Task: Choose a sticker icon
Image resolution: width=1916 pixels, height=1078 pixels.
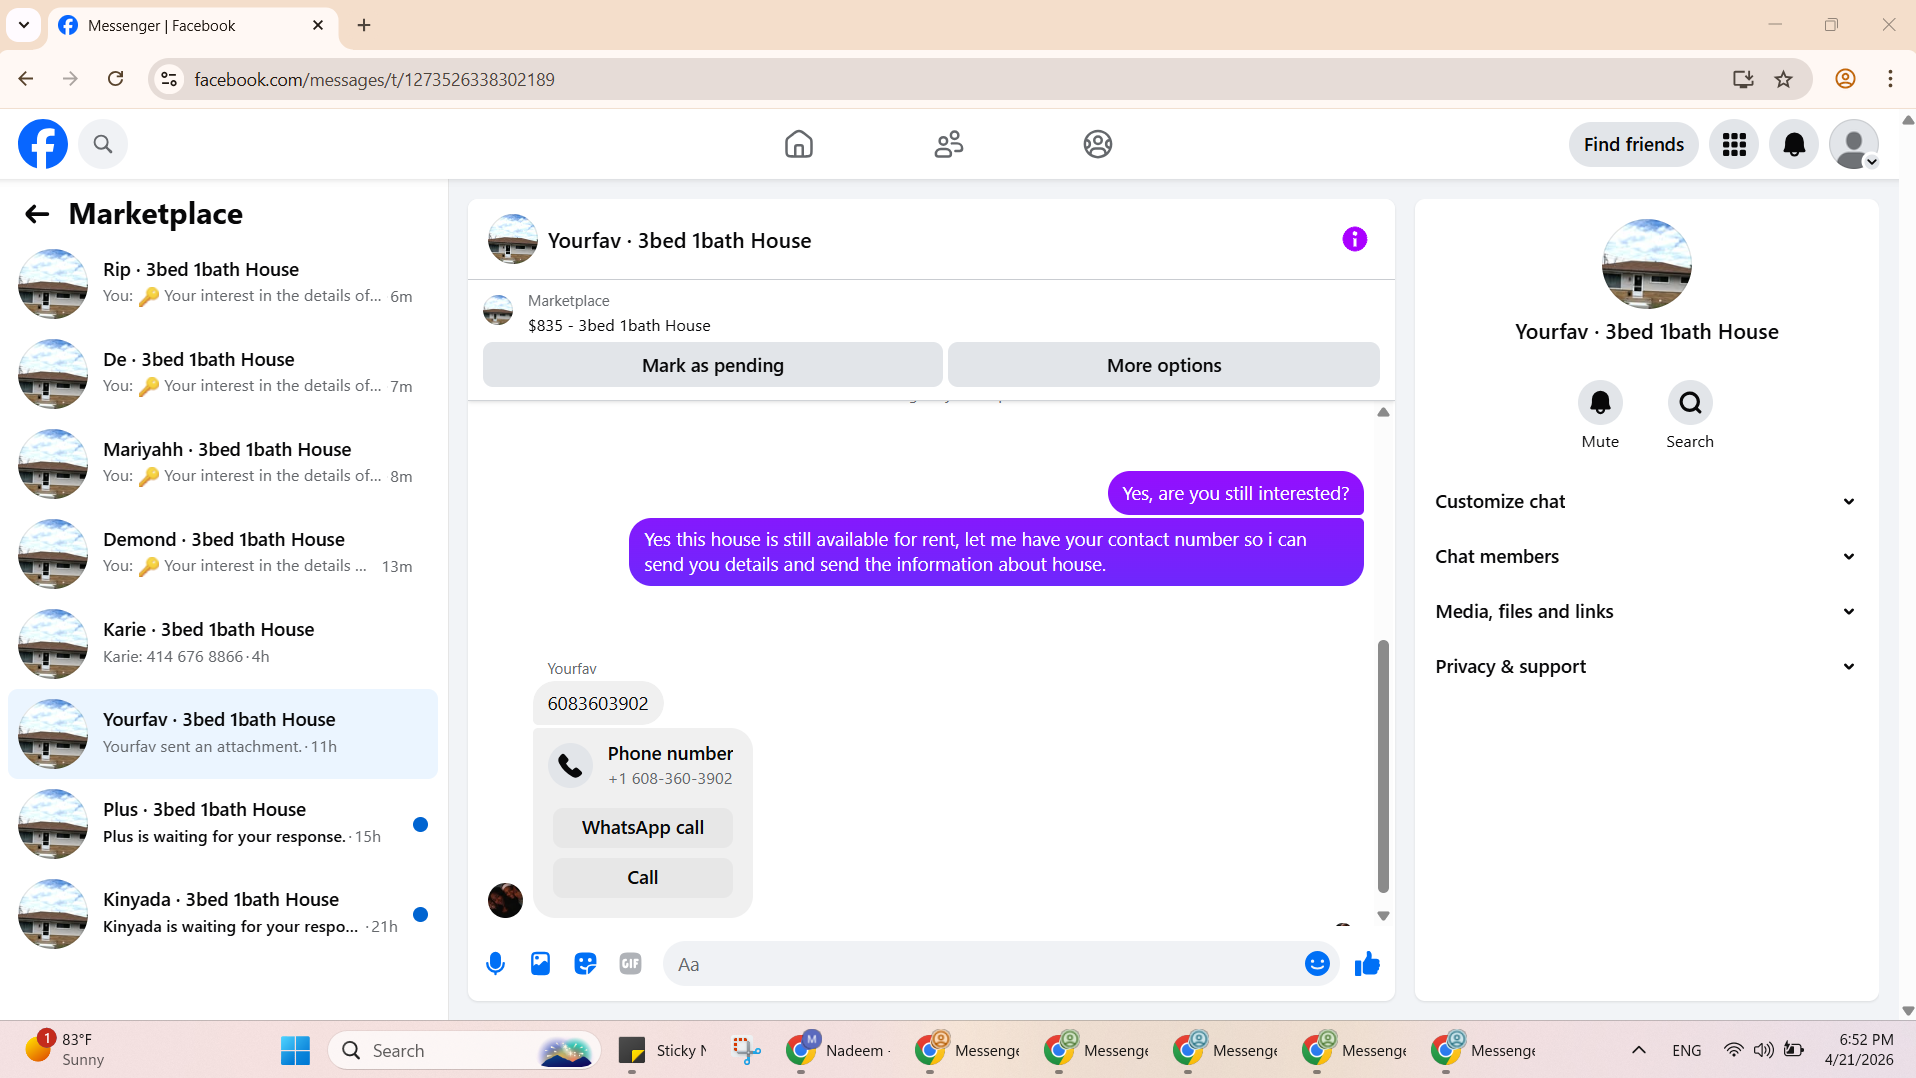Action: click(x=585, y=964)
